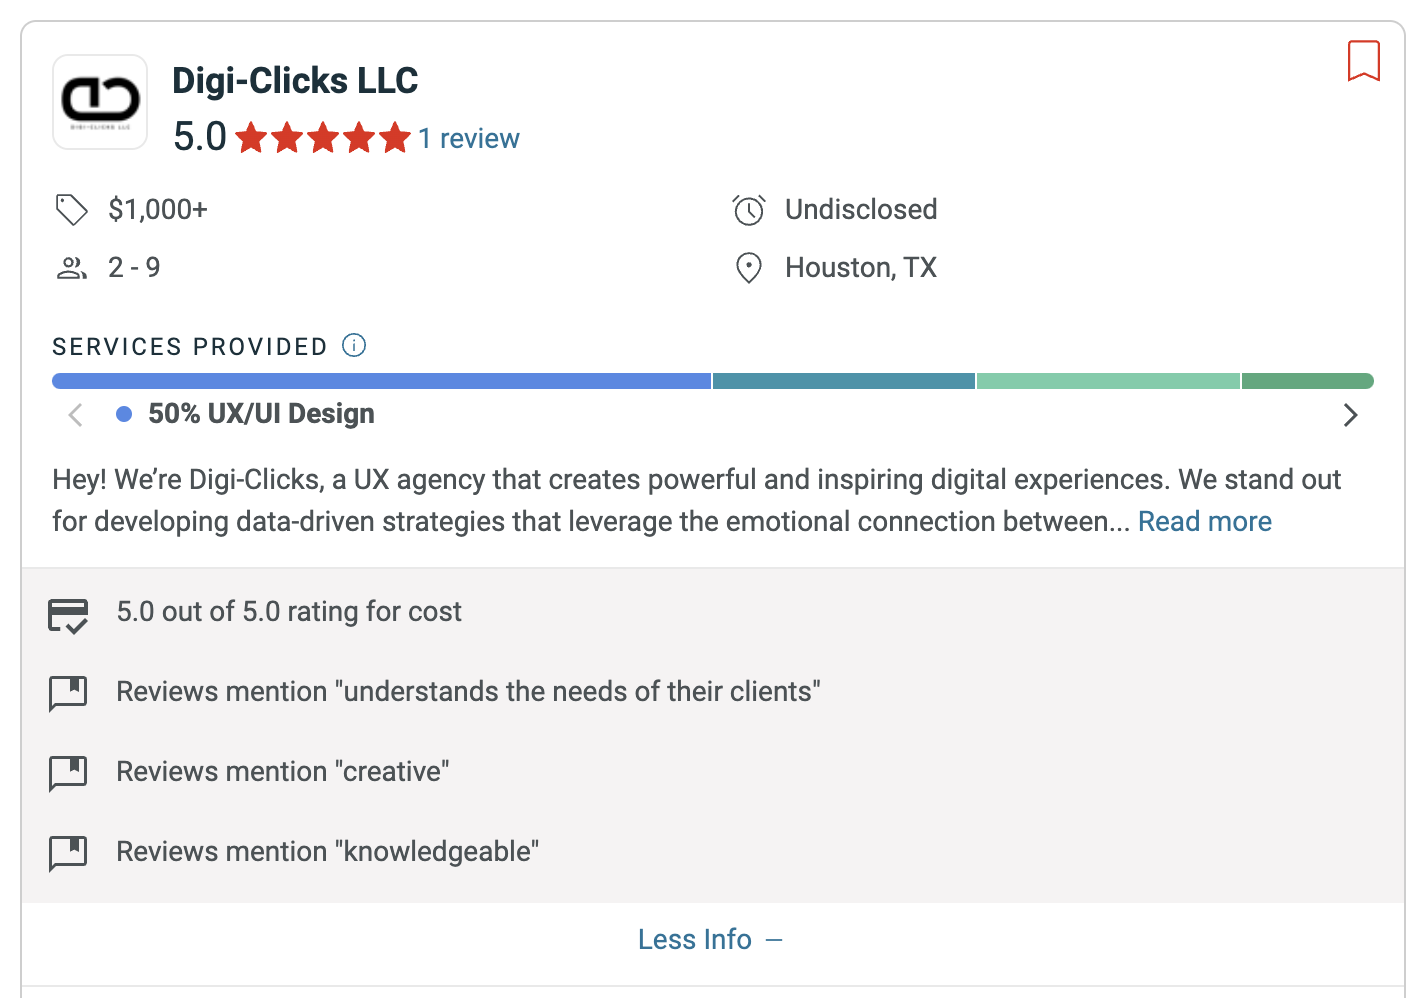Click review icon beside "creative" mention
The image size is (1424, 998).
tap(68, 773)
